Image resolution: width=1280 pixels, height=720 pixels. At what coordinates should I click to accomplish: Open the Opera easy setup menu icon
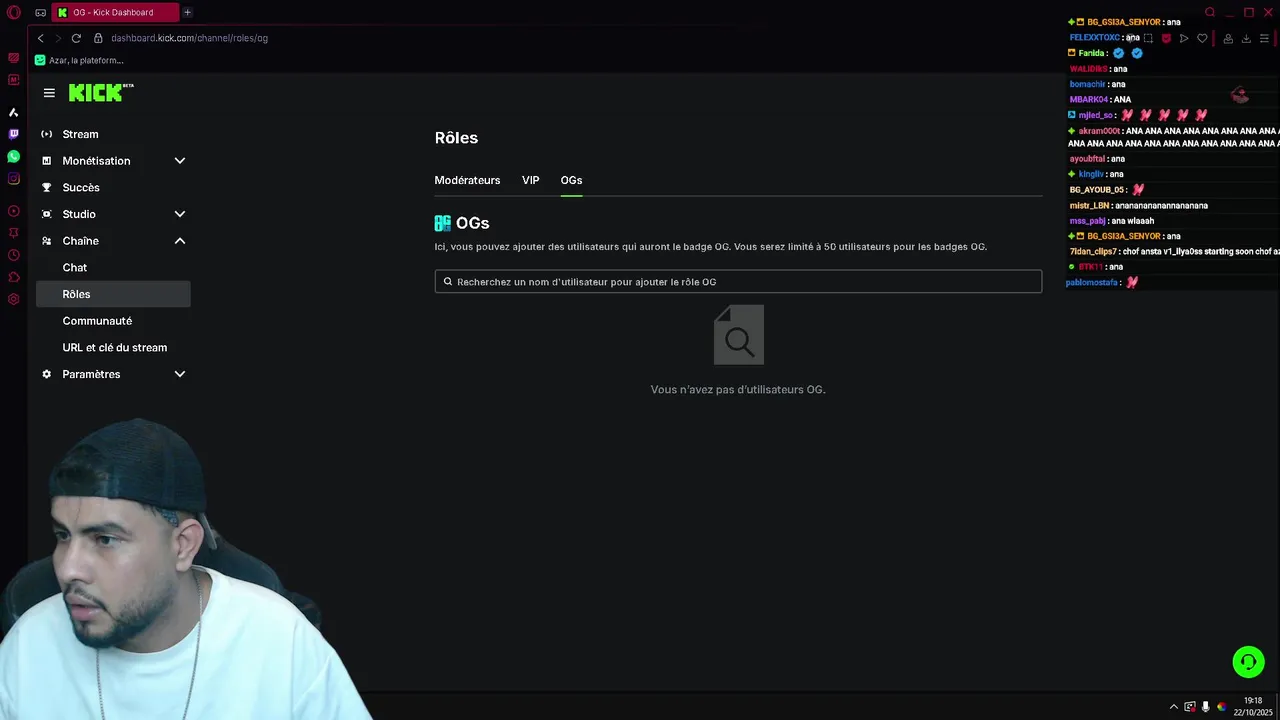point(1265,38)
